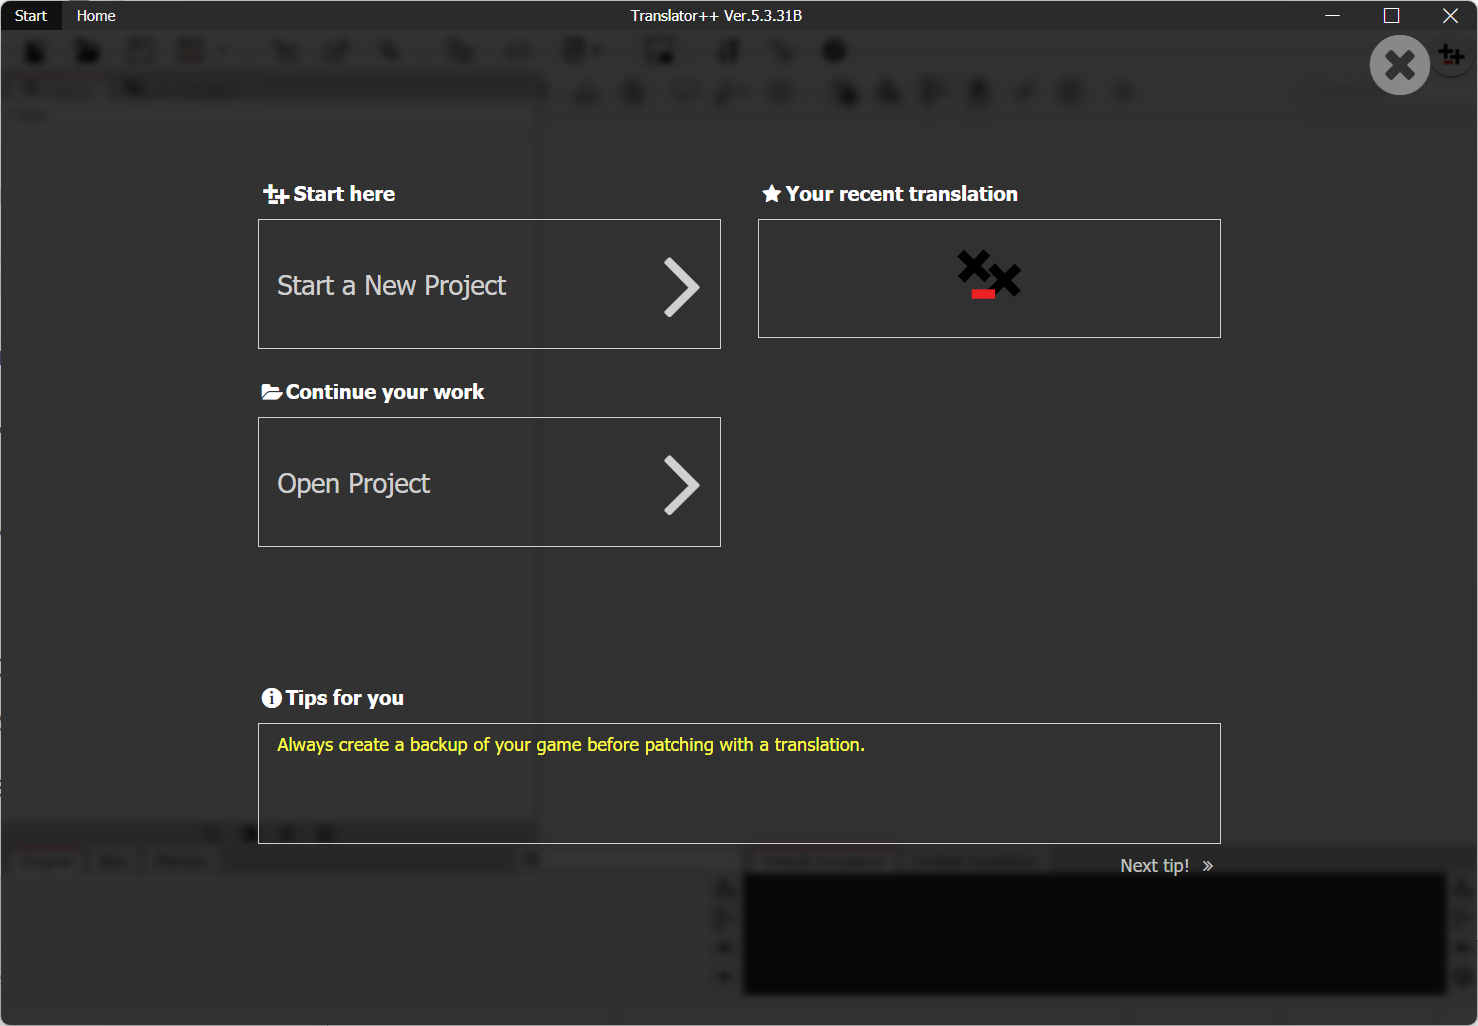Click the "Your recent translation" heading
The height and width of the screenshot is (1026, 1478).
click(x=890, y=194)
